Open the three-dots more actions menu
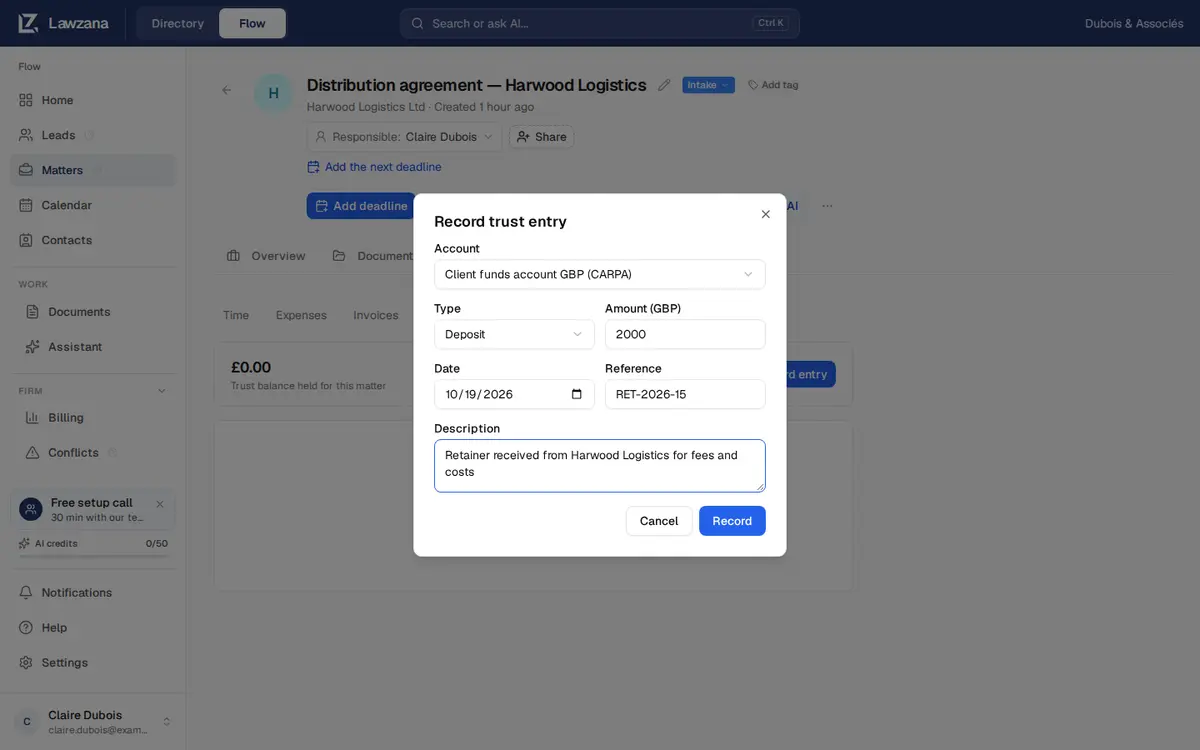This screenshot has width=1200, height=750. coord(827,206)
